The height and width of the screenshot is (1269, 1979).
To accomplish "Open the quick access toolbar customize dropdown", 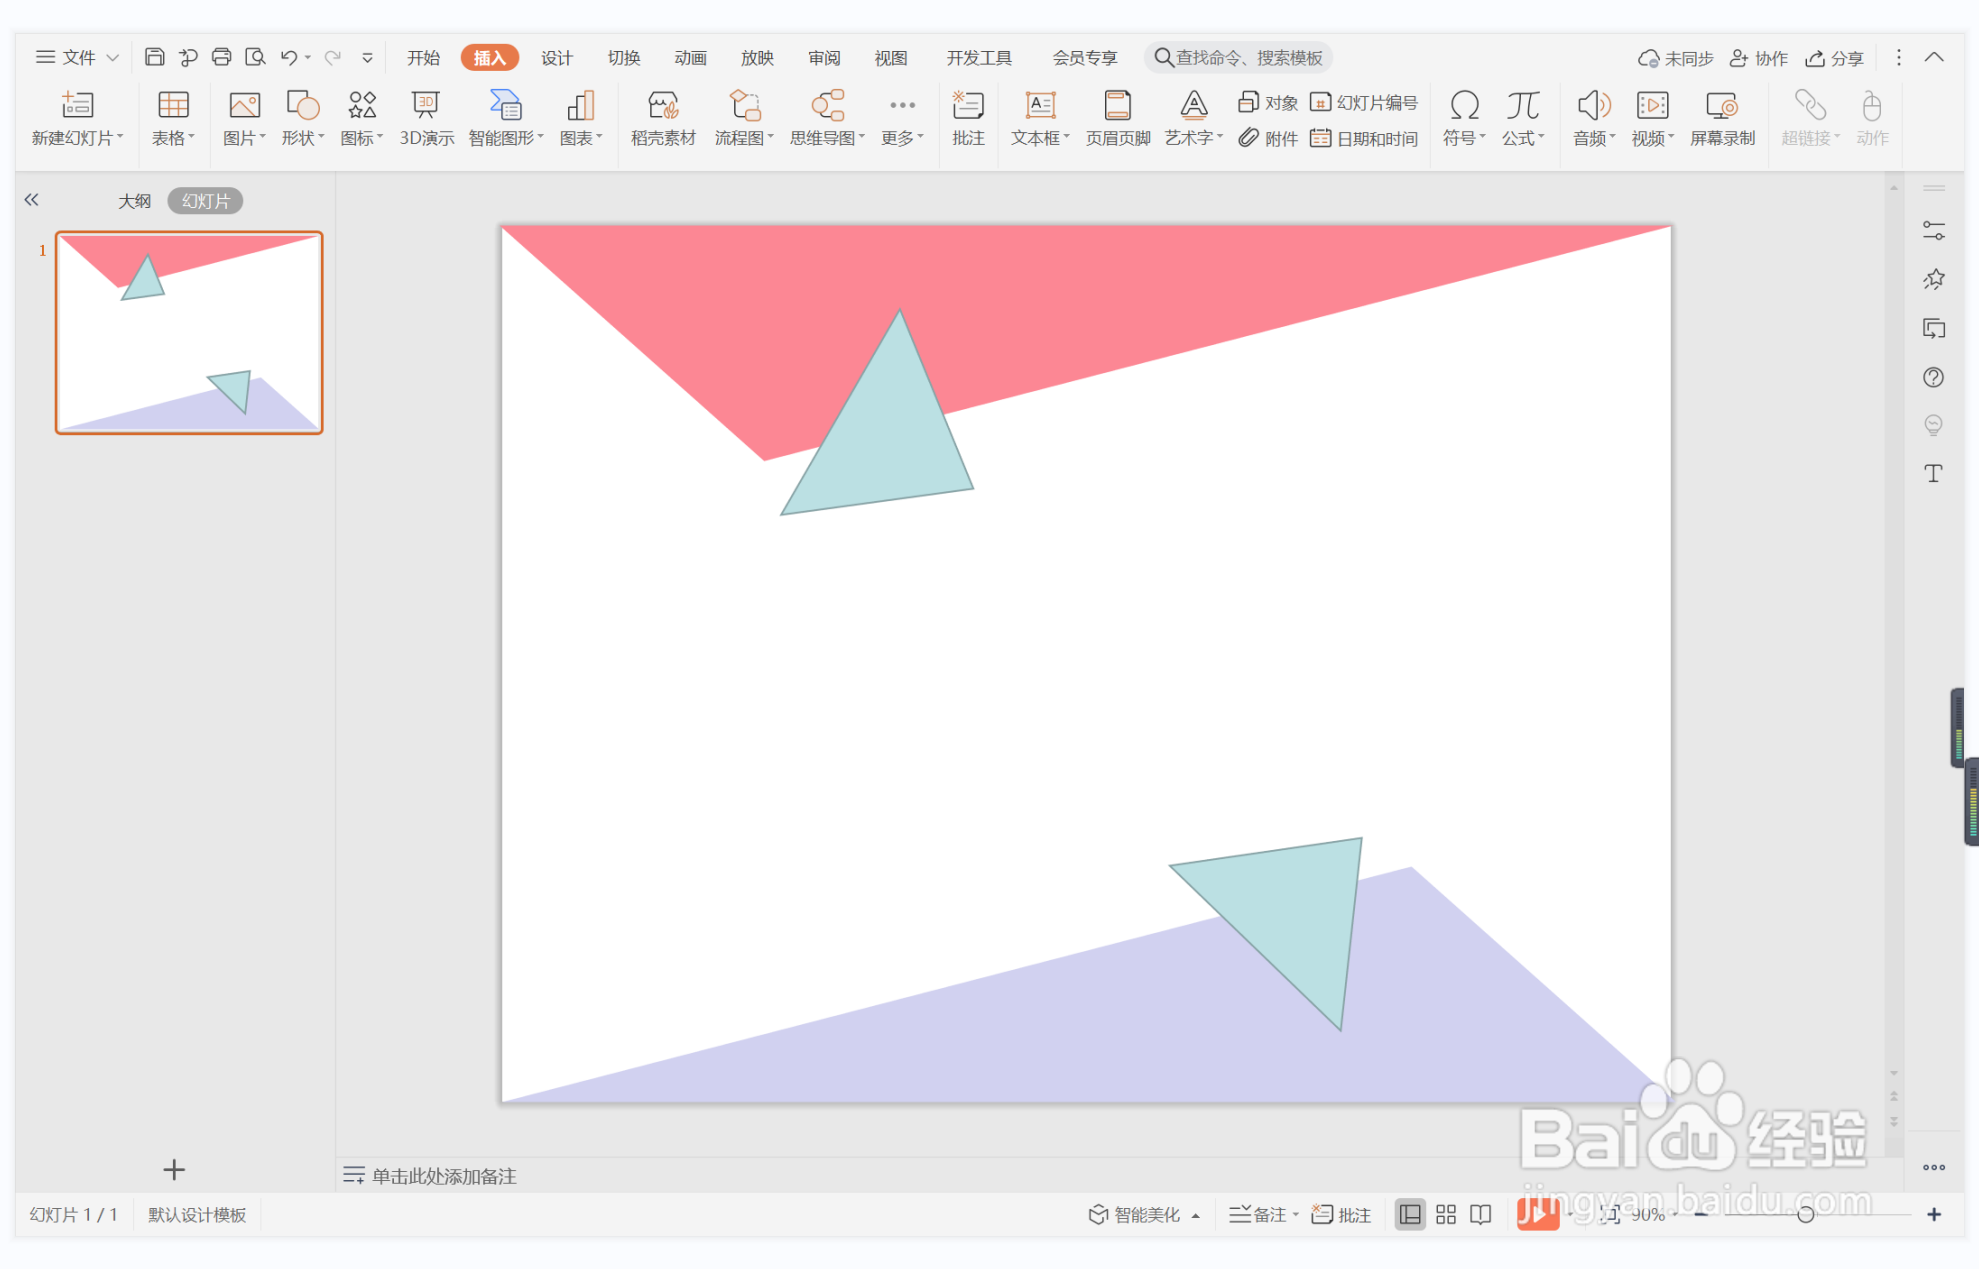I will [x=367, y=58].
